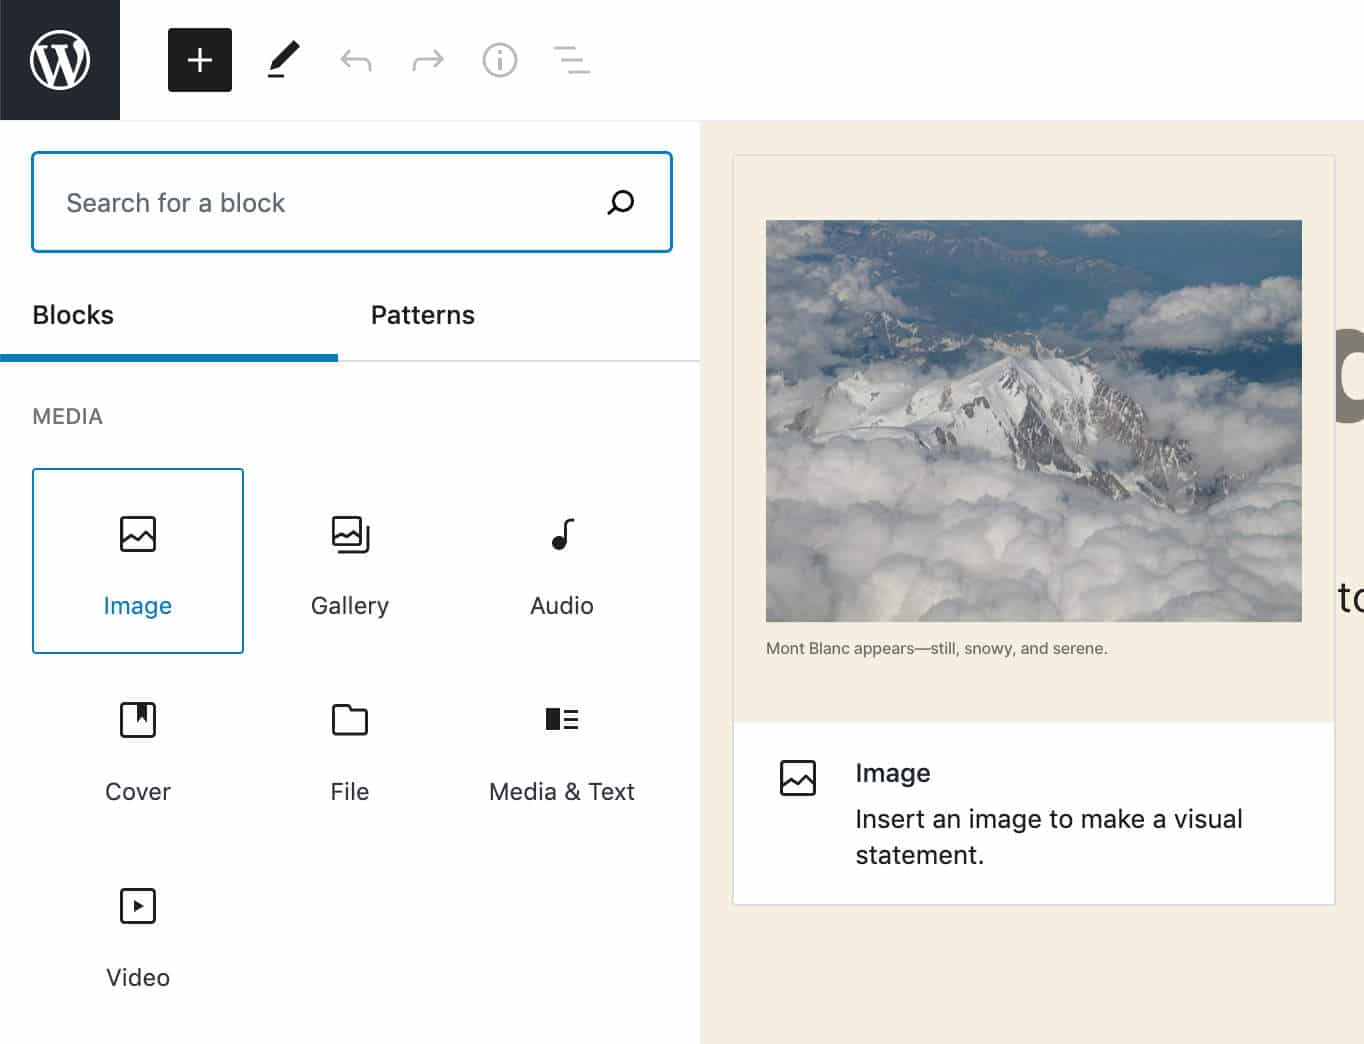Open the Document Overview list icon
Viewport: 1364px width, 1044px height.
pyautogui.click(x=571, y=60)
